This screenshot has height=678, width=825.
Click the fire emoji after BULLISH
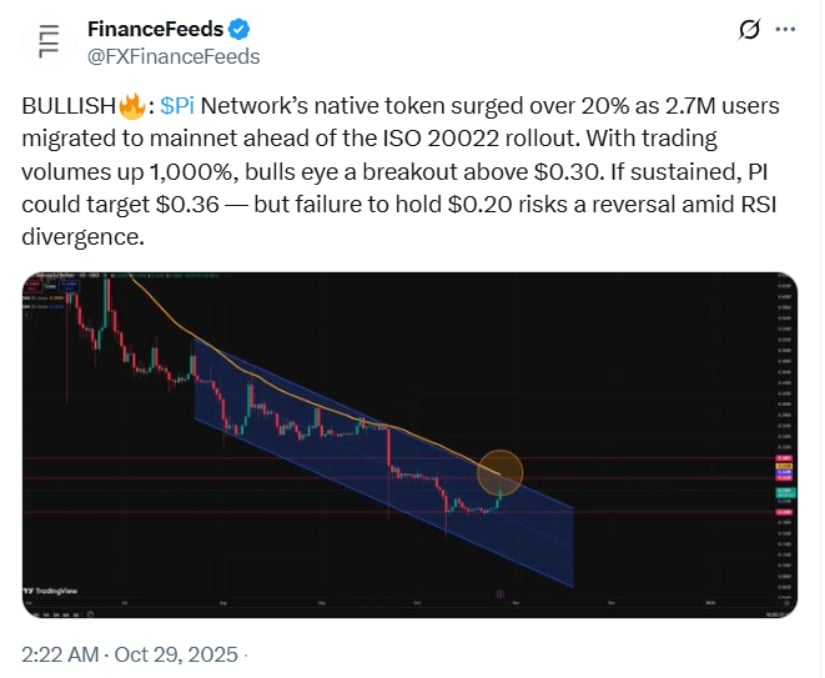pyautogui.click(x=130, y=106)
